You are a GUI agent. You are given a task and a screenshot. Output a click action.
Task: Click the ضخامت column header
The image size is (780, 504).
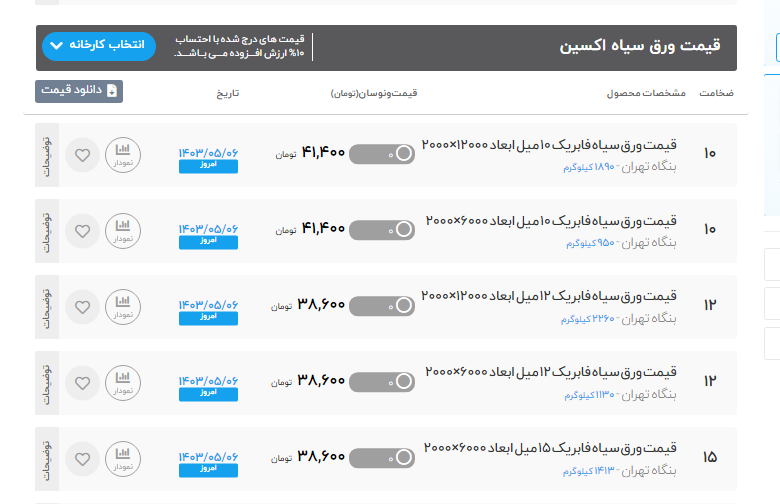(x=715, y=93)
